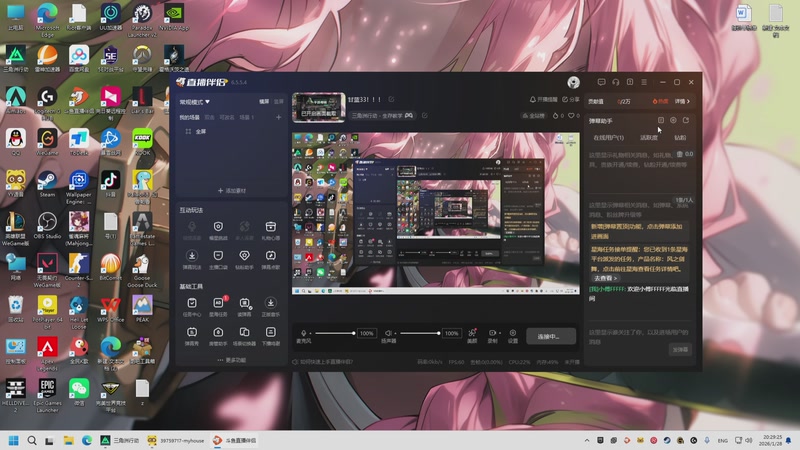The image size is (800, 450).
Task: Open the OBS Studio desktop shortcut
Action: [x=47, y=226]
